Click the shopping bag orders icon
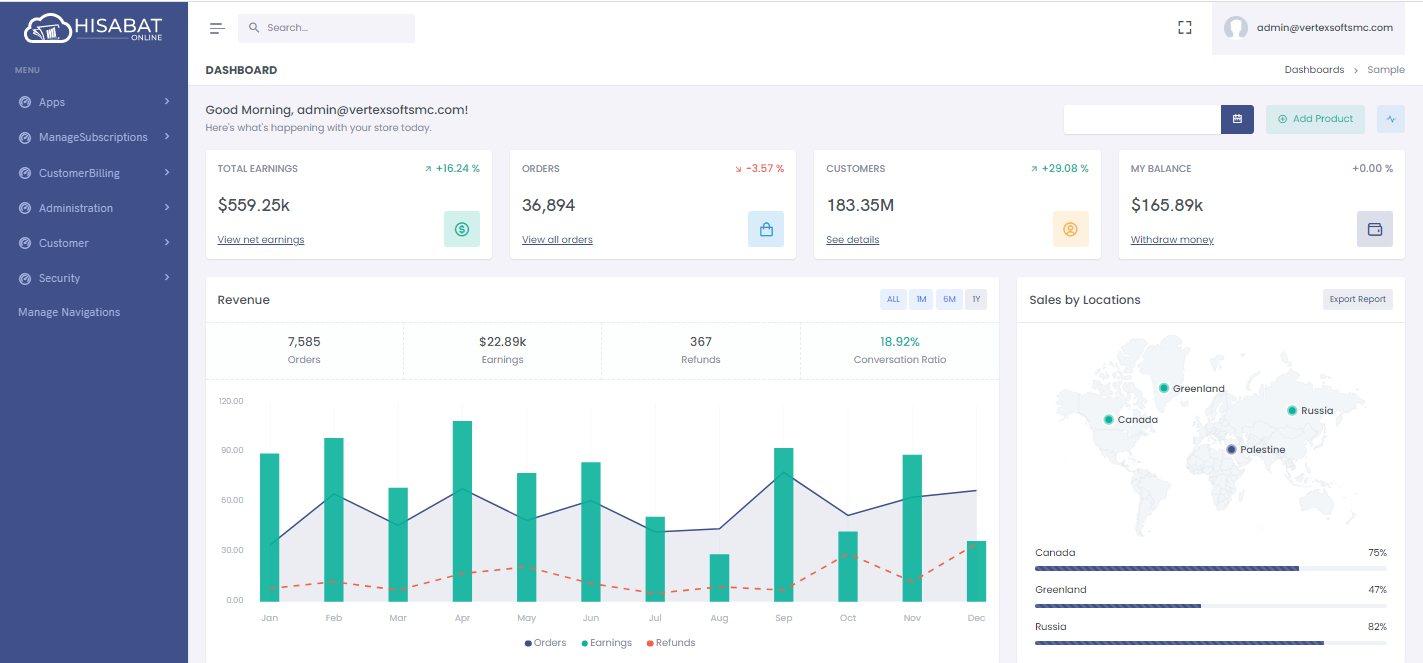Viewport: 1423px width, 663px height. (766, 229)
